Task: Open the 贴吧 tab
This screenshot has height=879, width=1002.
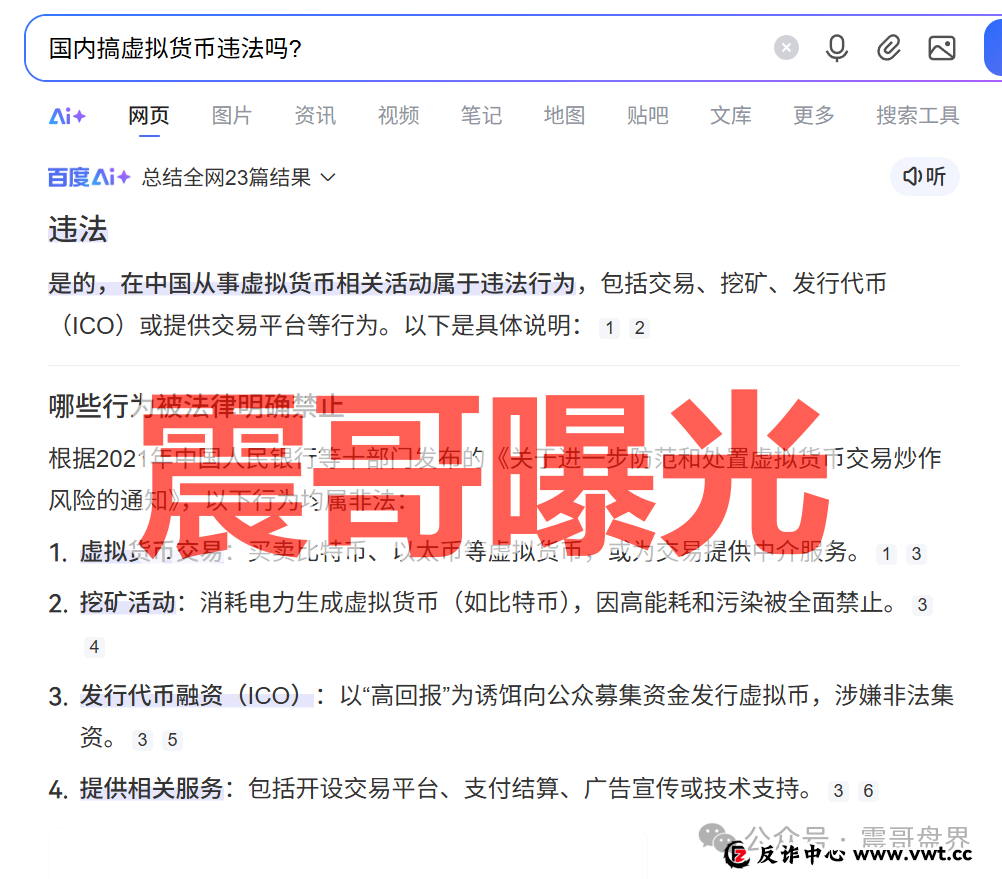Action: (647, 115)
